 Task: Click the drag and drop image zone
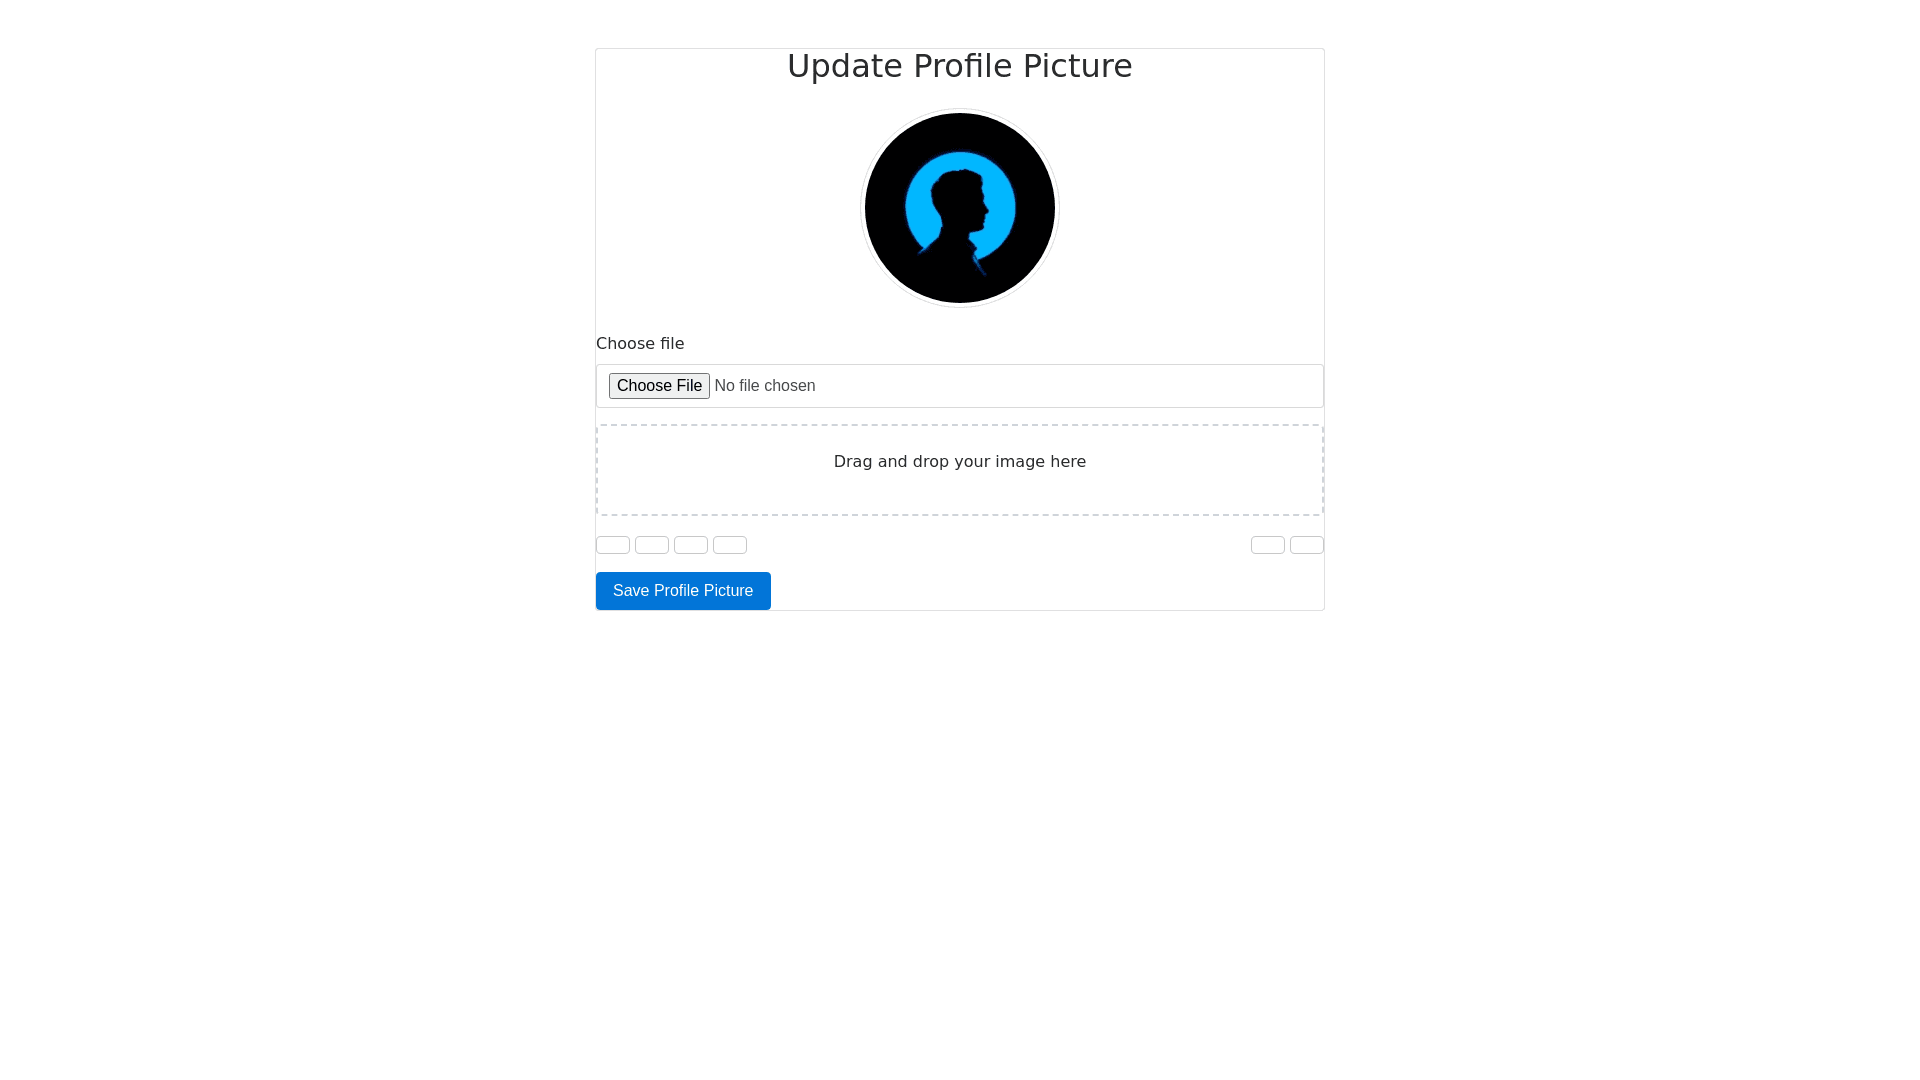coord(960,470)
